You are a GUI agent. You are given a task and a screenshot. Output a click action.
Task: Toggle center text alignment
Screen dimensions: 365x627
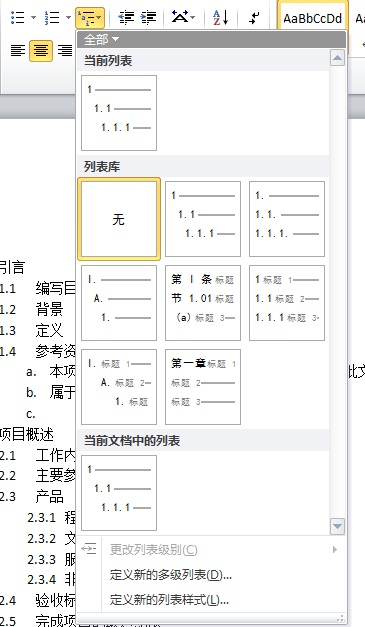click(40, 50)
